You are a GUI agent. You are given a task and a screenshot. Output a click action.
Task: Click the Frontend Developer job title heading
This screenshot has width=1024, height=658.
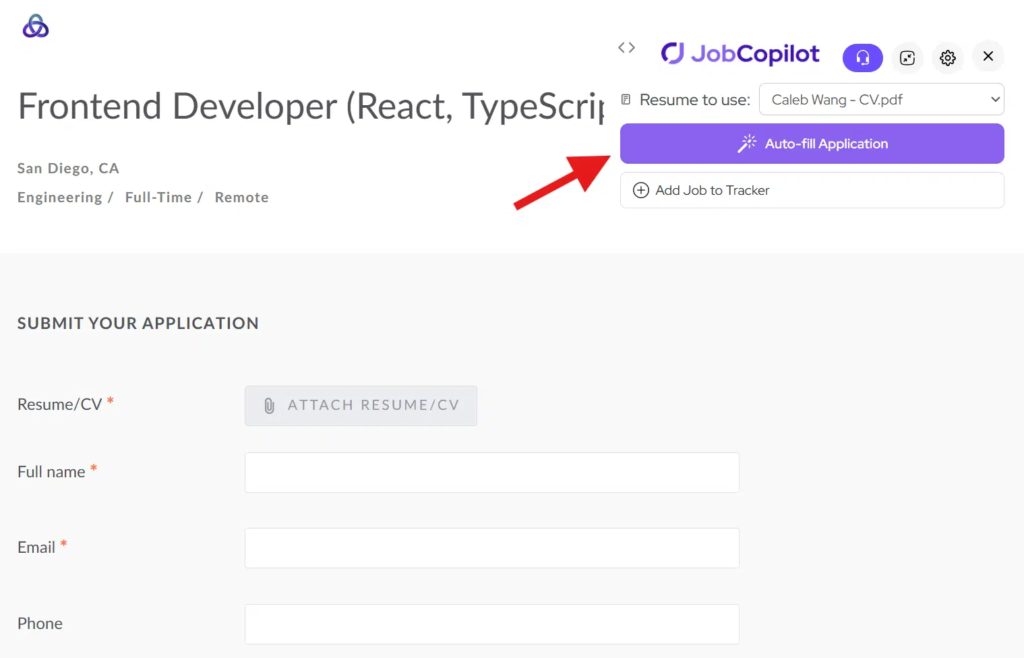[310, 106]
